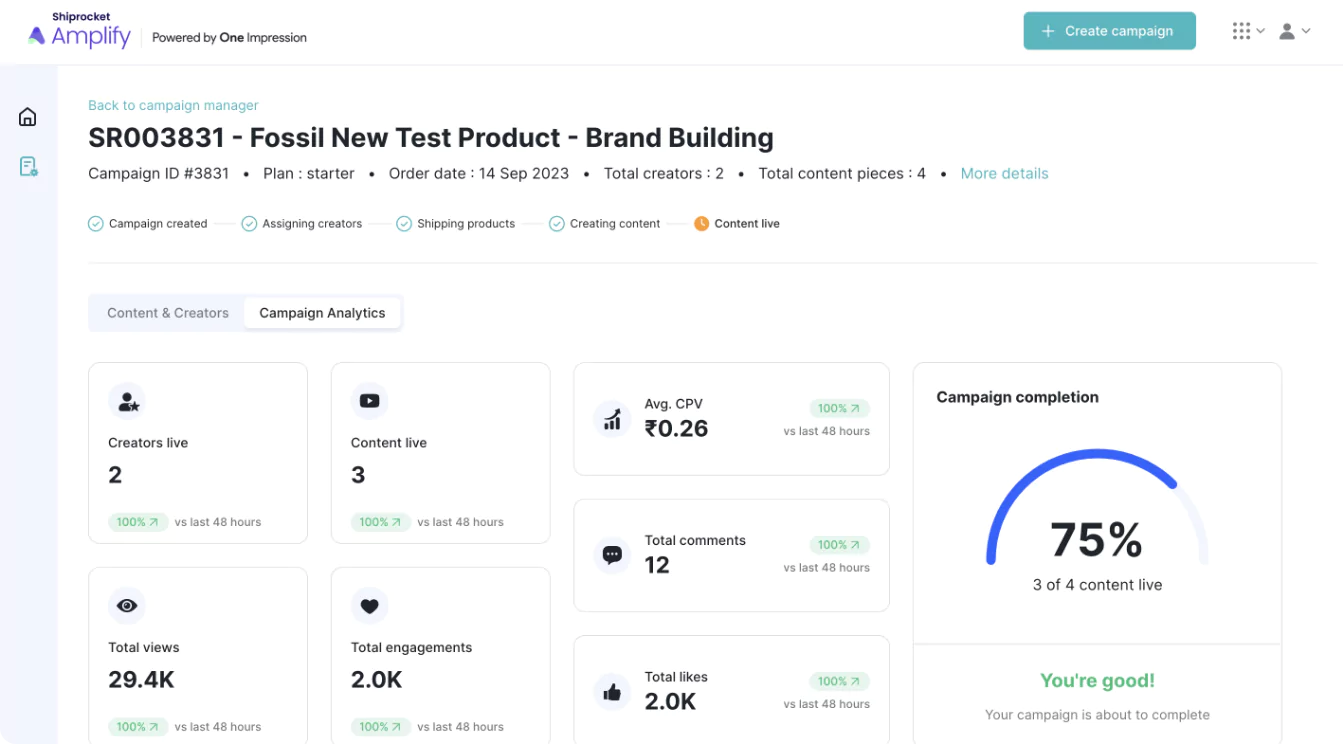Click the Campaign ID #3831 text
Viewport: 1343px width, 744px height.
(x=159, y=173)
